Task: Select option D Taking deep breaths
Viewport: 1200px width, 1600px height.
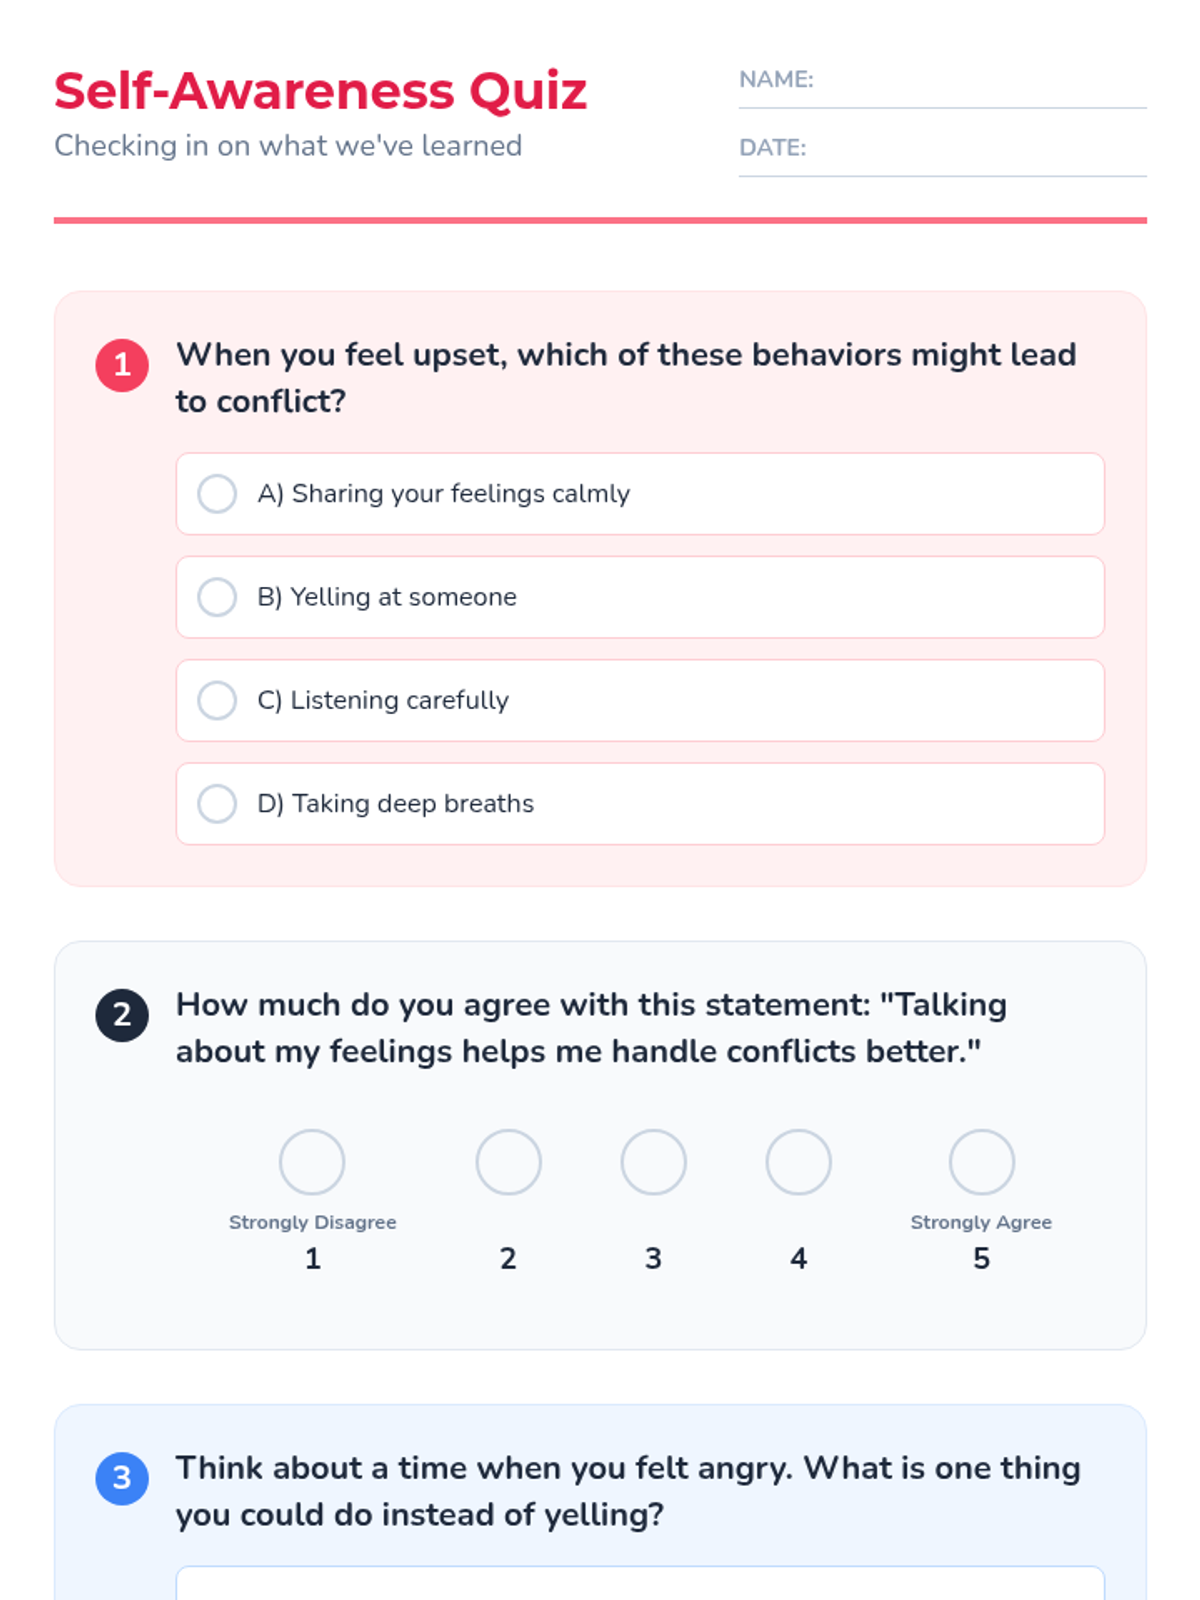Action: pyautogui.click(x=217, y=803)
